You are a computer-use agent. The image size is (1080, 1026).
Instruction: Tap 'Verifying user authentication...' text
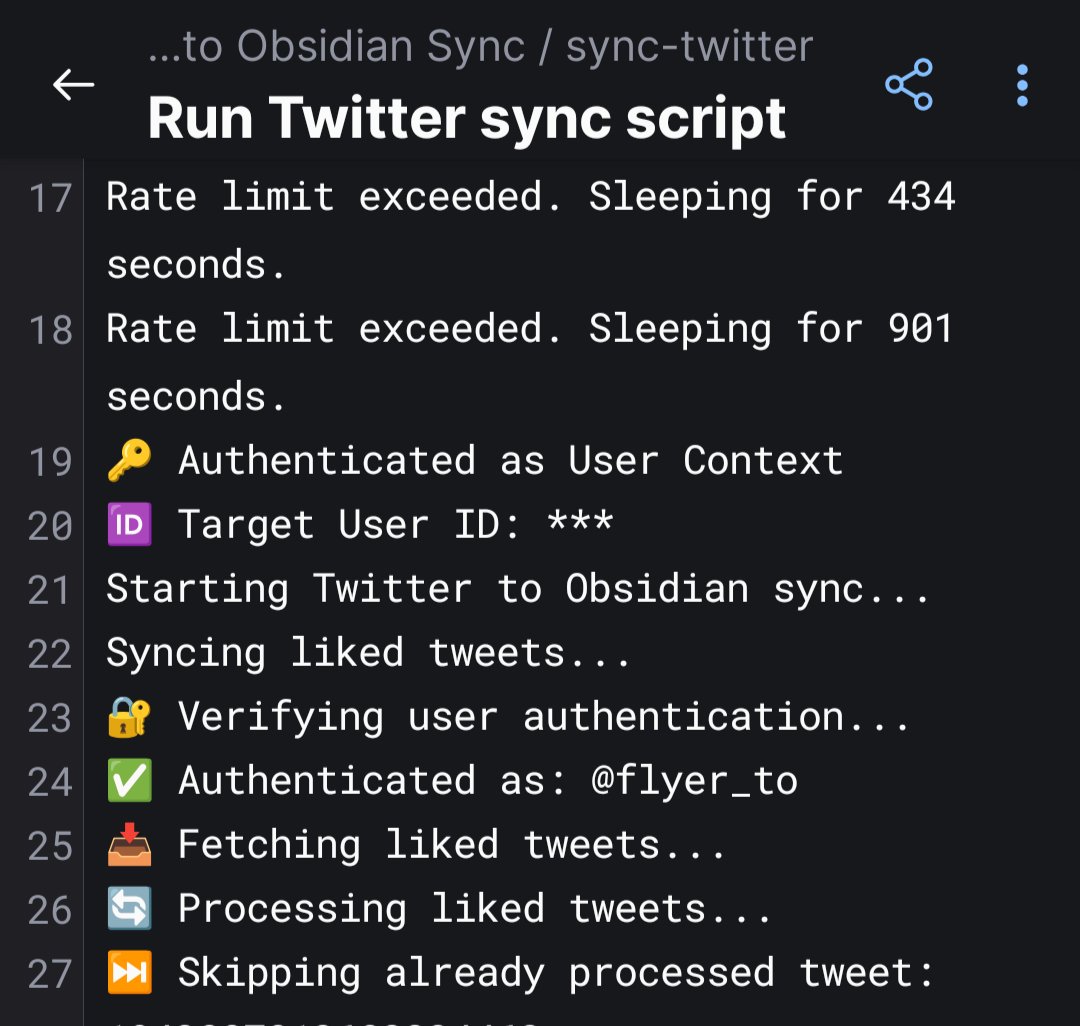[x=543, y=718]
